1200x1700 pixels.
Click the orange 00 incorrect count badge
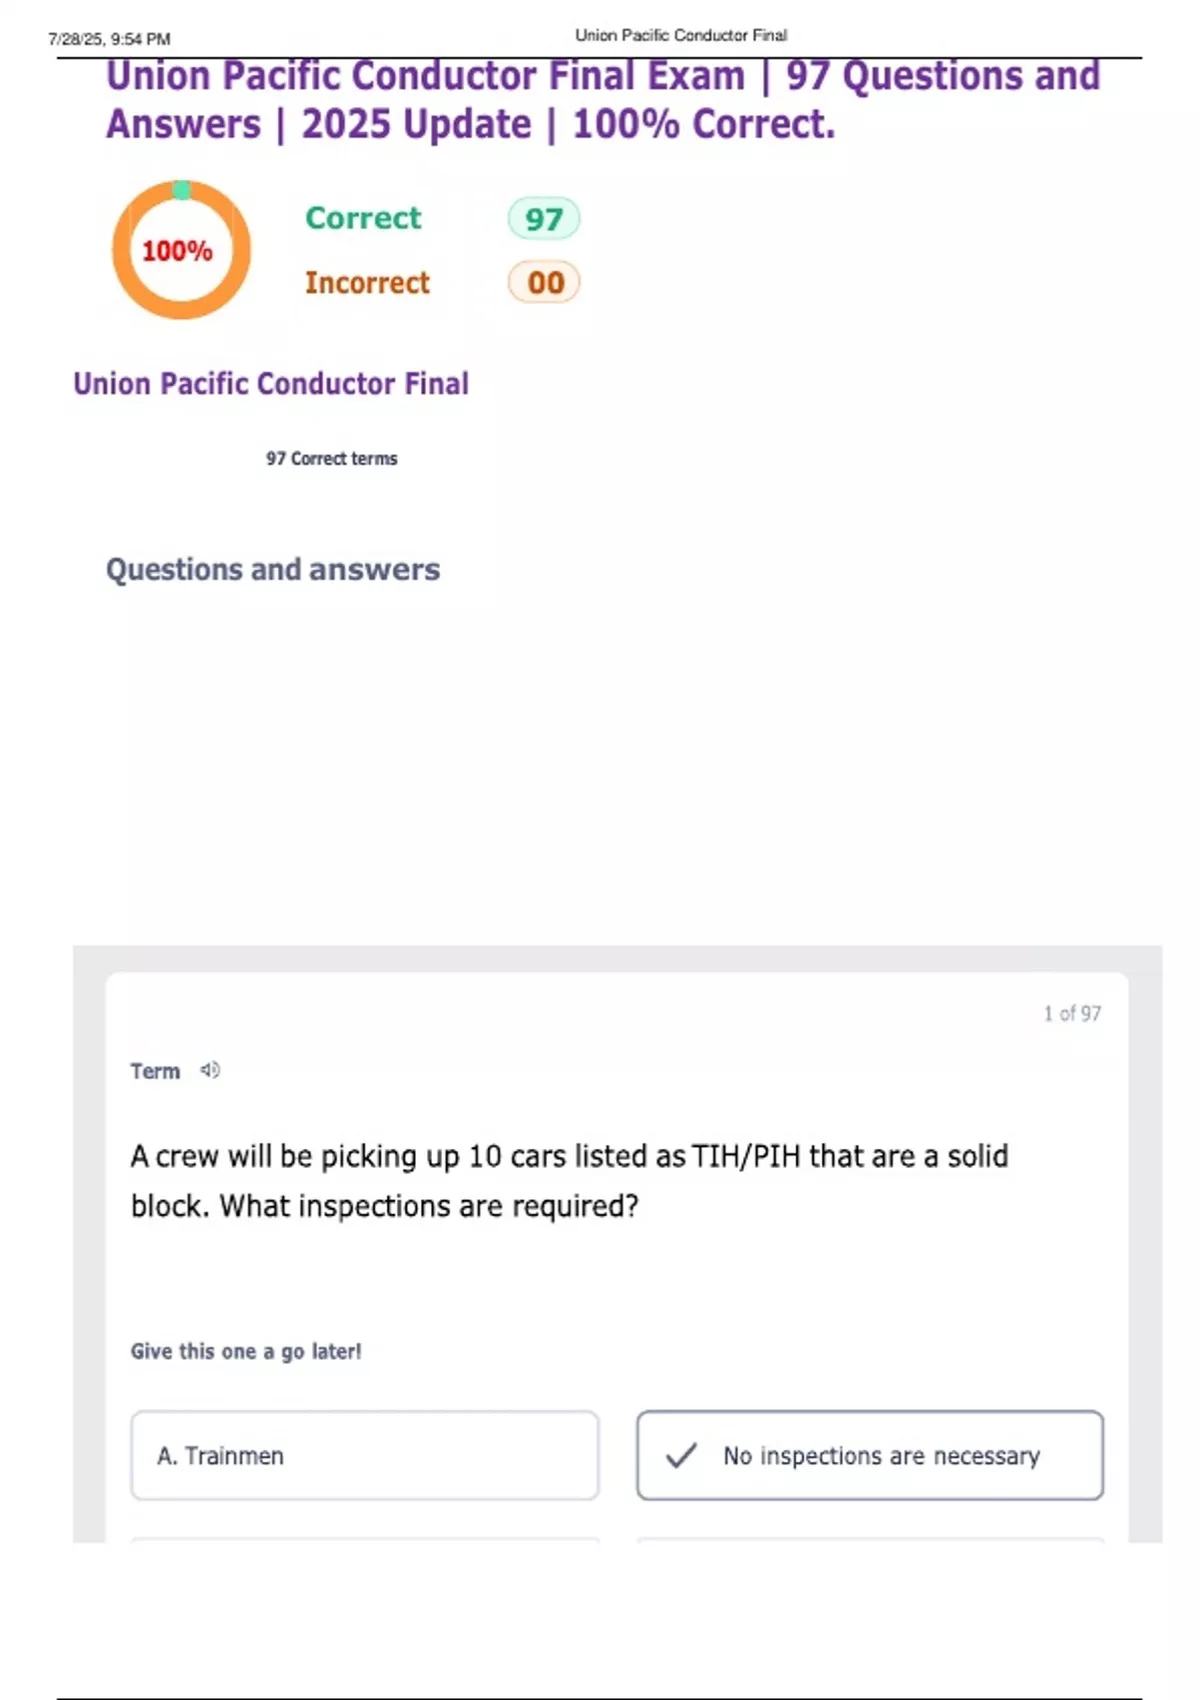[x=544, y=283]
